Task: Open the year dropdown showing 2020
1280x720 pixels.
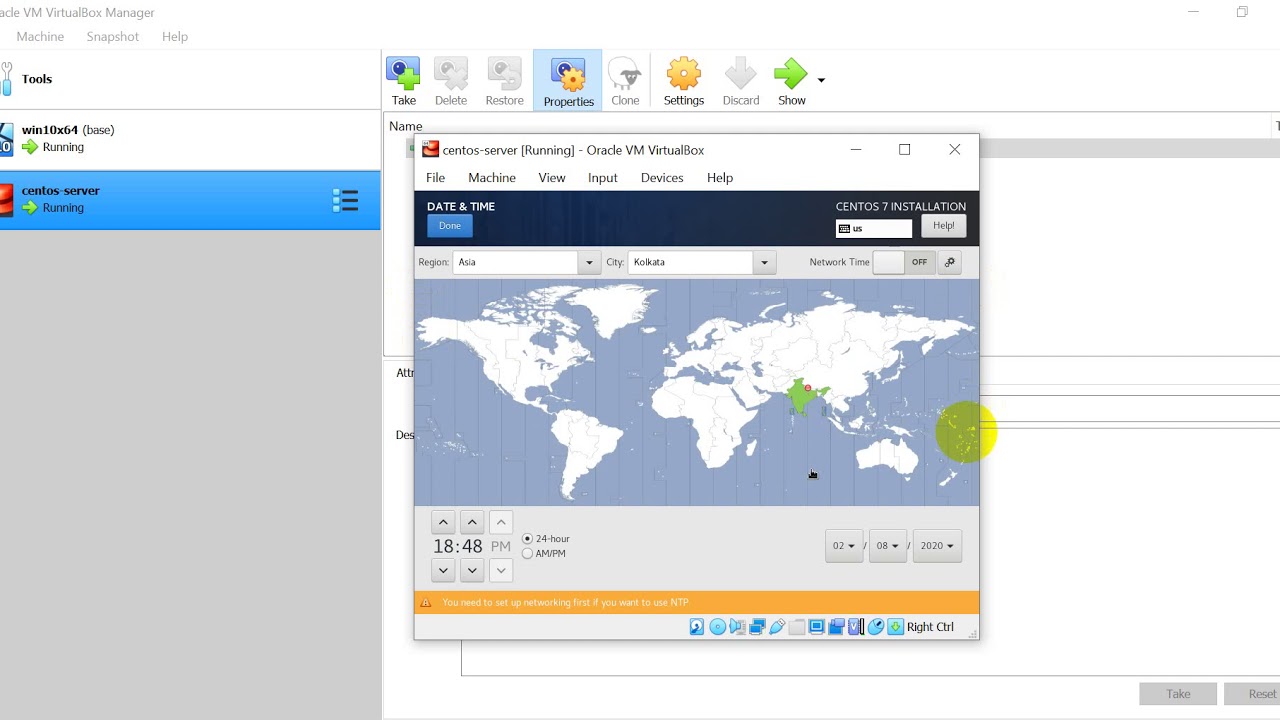Action: [937, 546]
